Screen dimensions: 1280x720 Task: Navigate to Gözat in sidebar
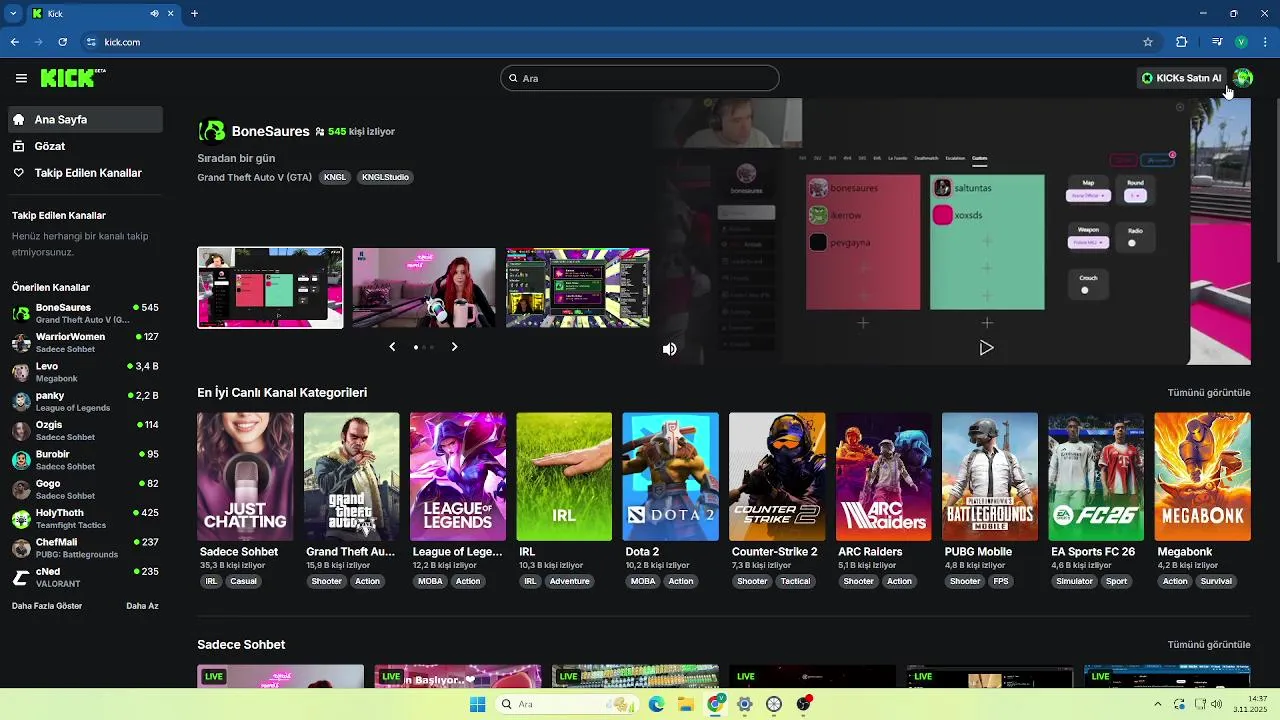coord(85,146)
